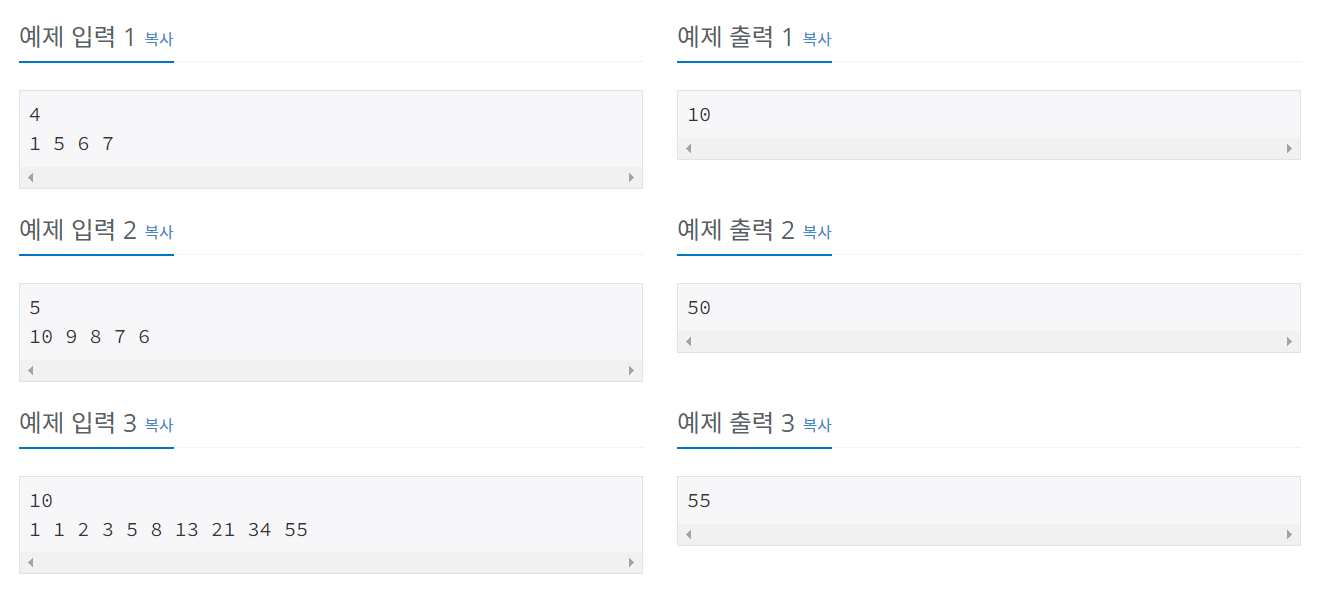The image size is (1327, 595).
Task: Click the output value 50 in sample output 2
Action: click(x=698, y=307)
